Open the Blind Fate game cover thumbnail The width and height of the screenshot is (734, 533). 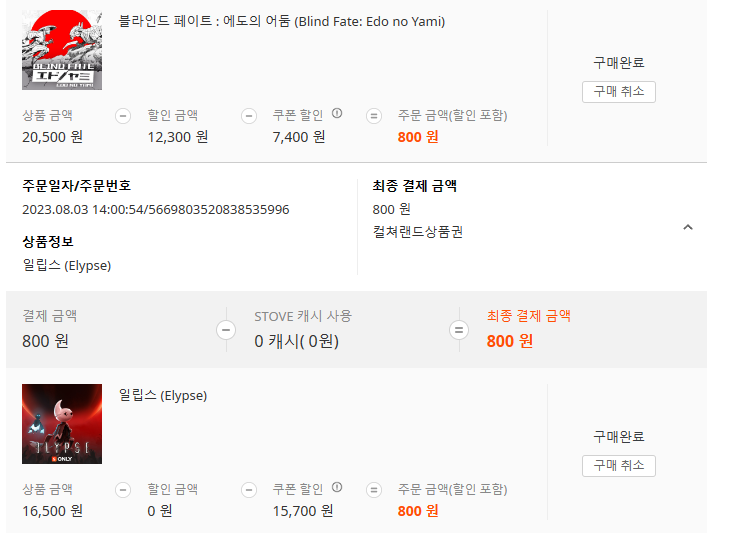(x=62, y=49)
